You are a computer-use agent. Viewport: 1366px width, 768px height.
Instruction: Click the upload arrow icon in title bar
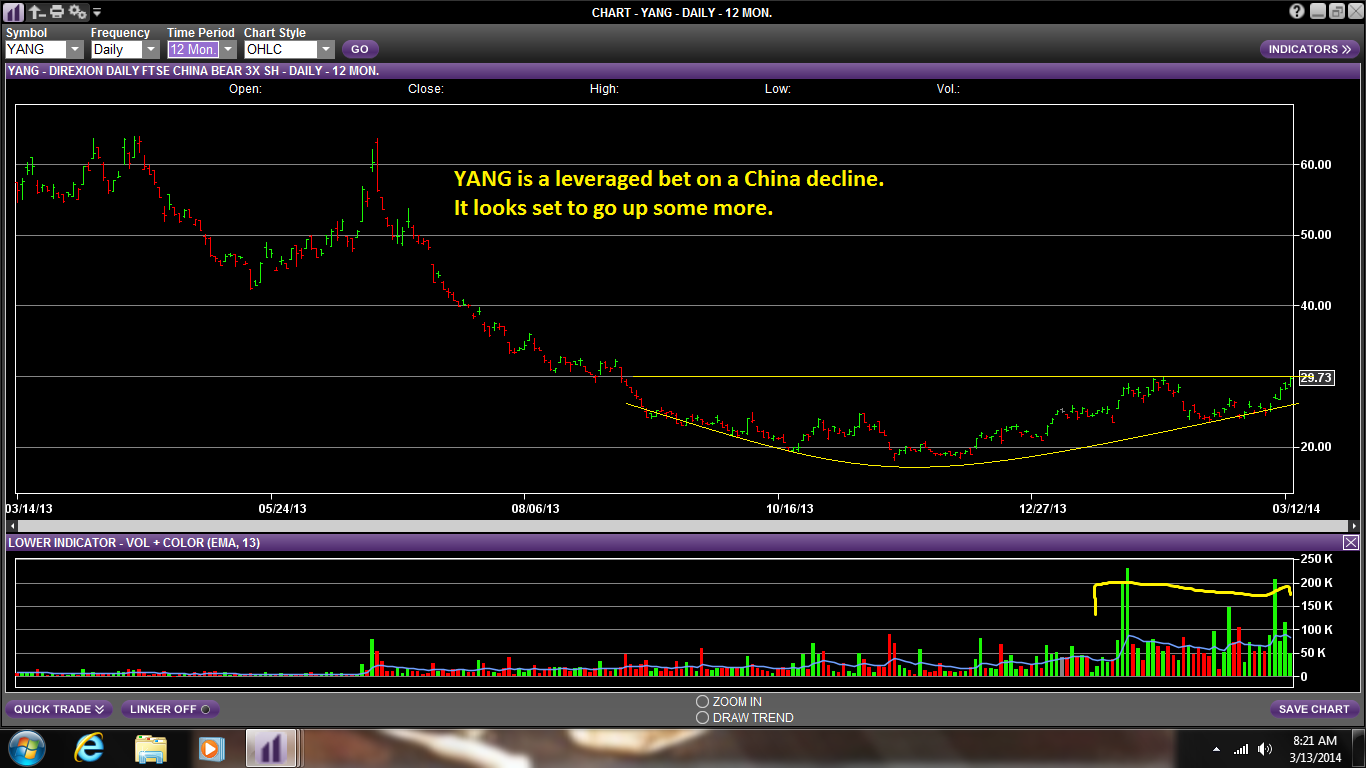[36, 12]
